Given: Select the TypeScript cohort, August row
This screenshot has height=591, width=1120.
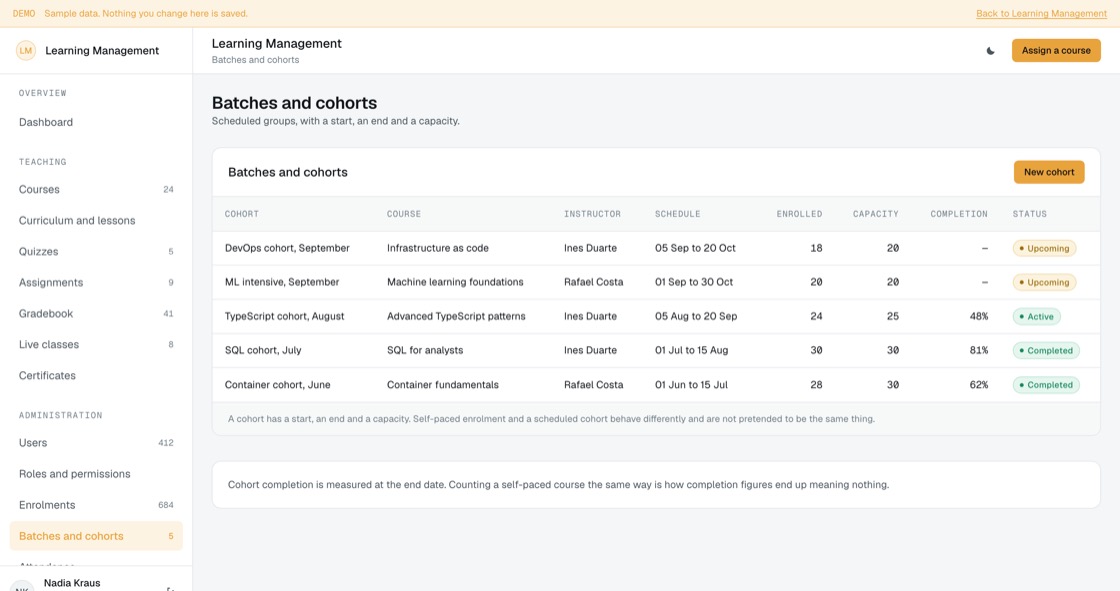Looking at the screenshot, I should point(656,316).
